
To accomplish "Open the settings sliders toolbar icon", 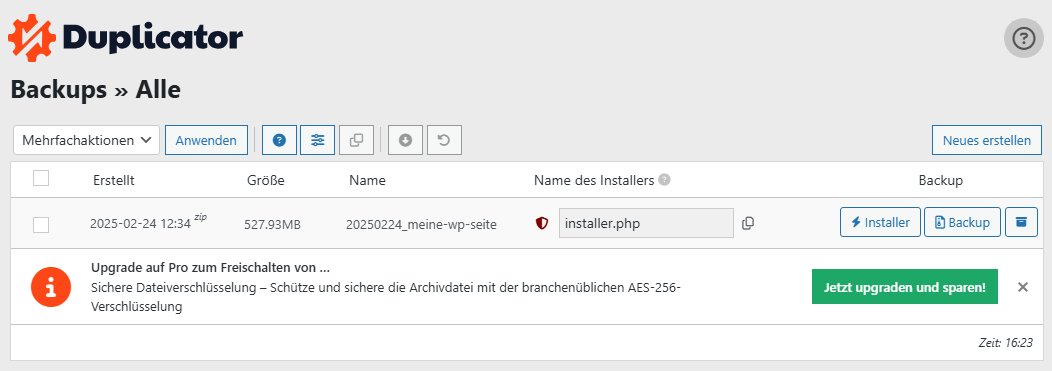I will tap(317, 140).
